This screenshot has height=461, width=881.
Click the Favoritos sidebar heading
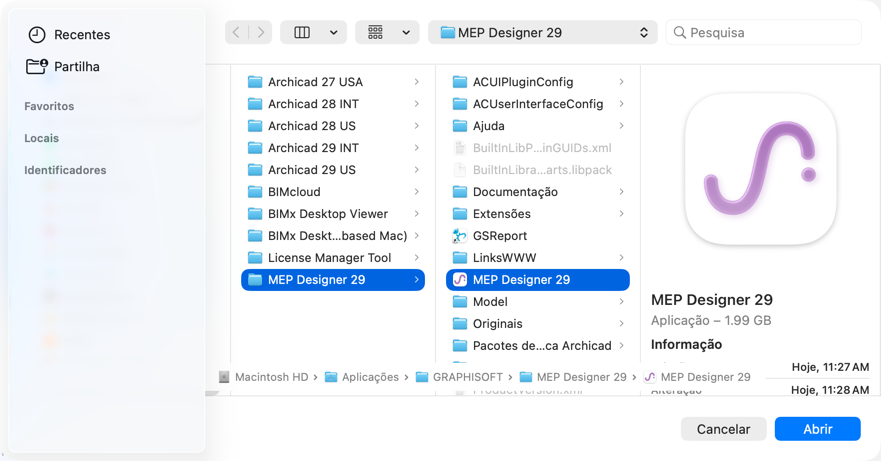click(49, 106)
